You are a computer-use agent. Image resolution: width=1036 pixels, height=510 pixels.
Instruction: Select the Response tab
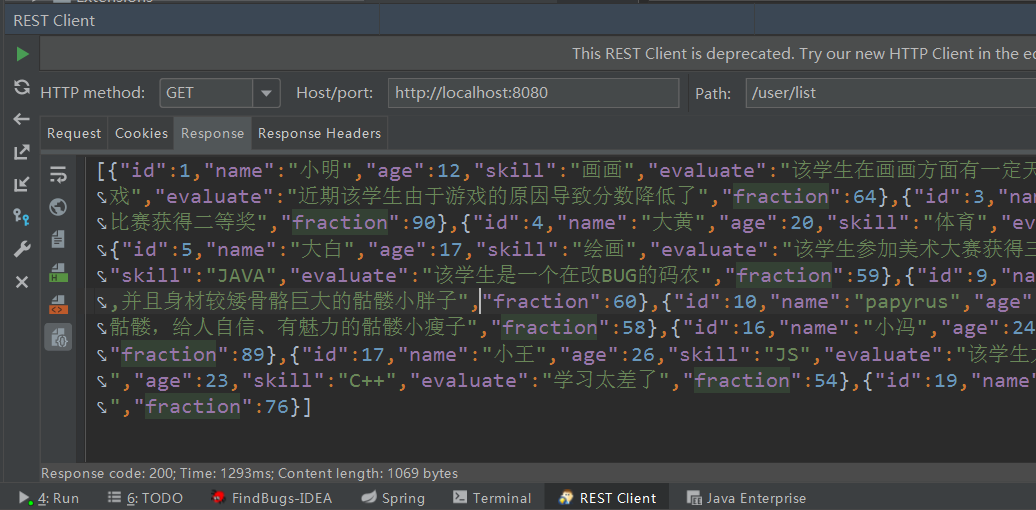pos(212,133)
